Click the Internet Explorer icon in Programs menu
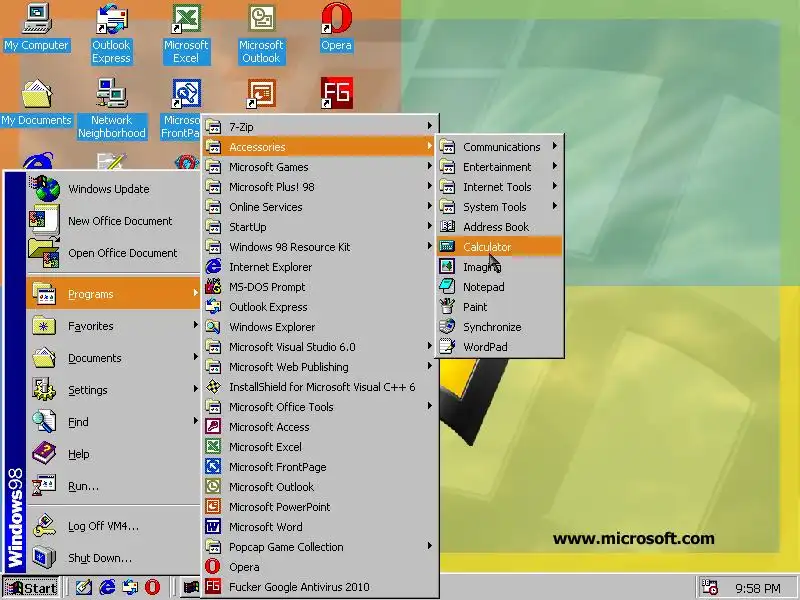 pos(213,266)
